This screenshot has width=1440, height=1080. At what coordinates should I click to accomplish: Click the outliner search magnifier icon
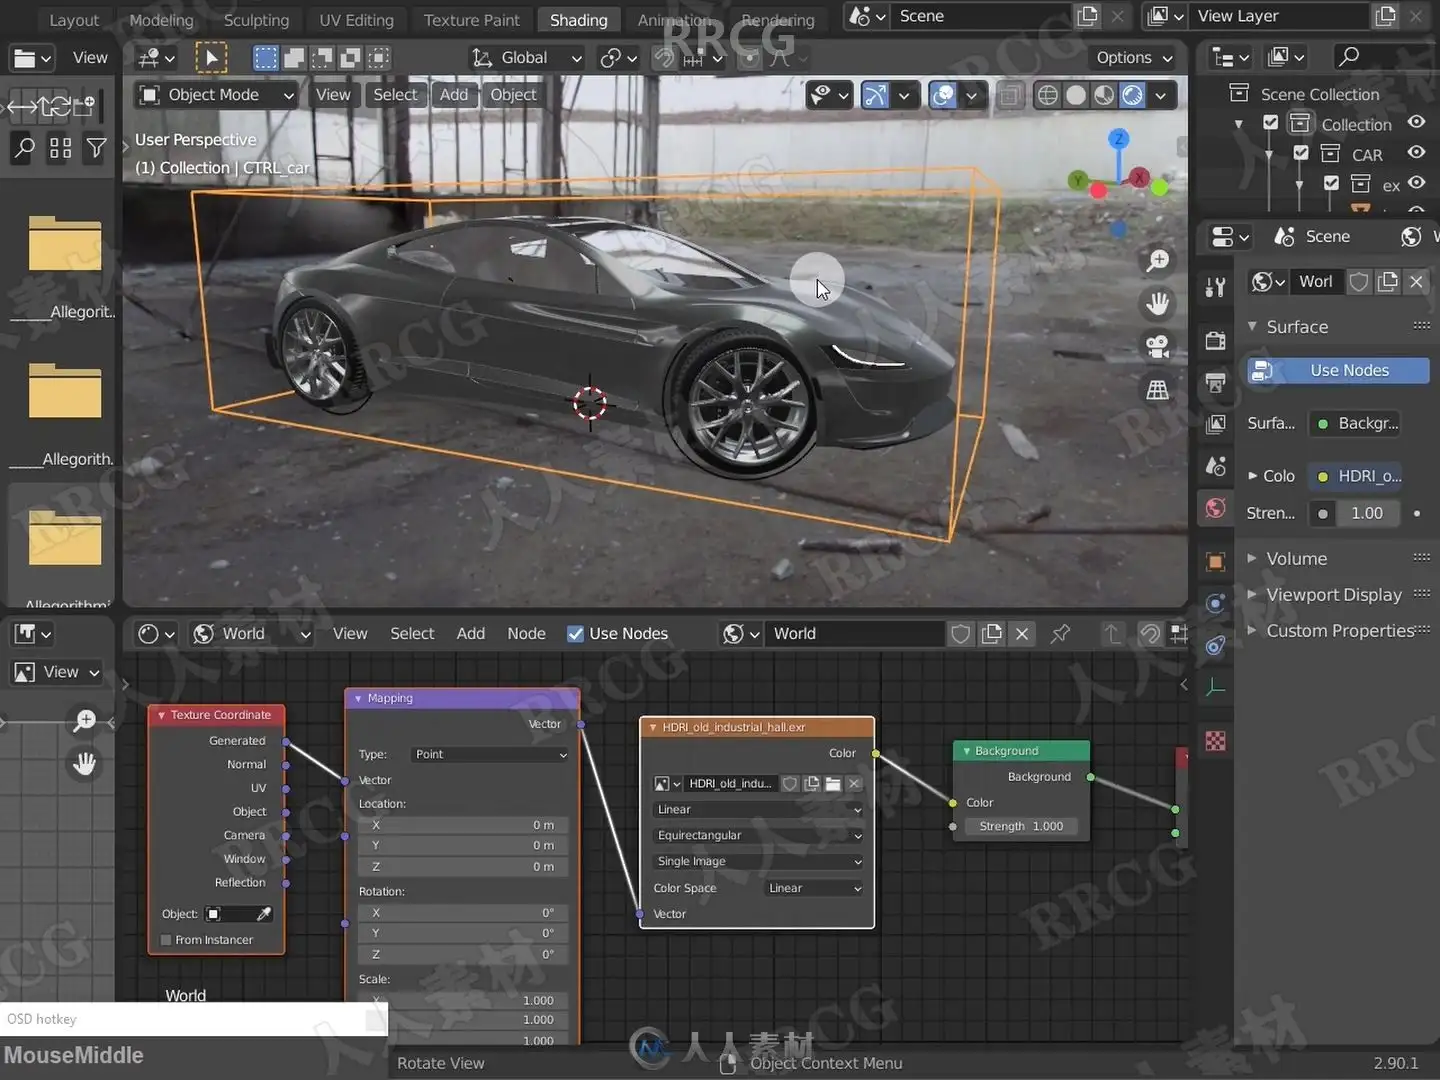click(1349, 57)
